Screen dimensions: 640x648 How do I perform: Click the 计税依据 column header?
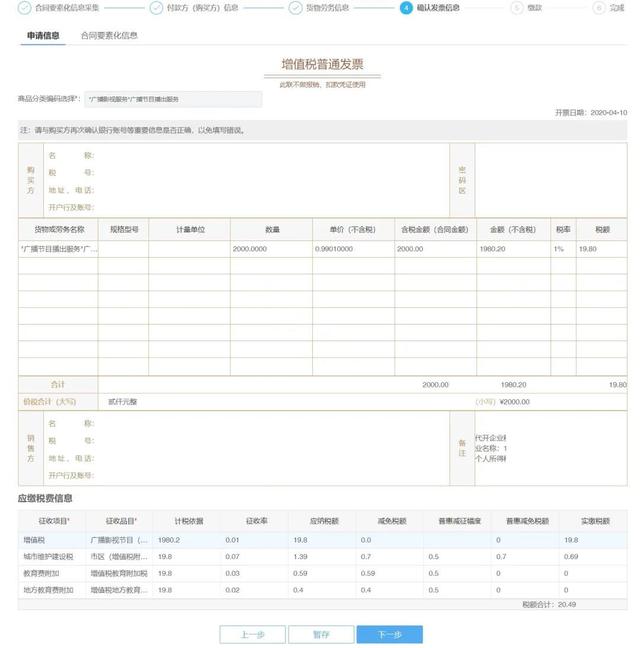[189, 521]
